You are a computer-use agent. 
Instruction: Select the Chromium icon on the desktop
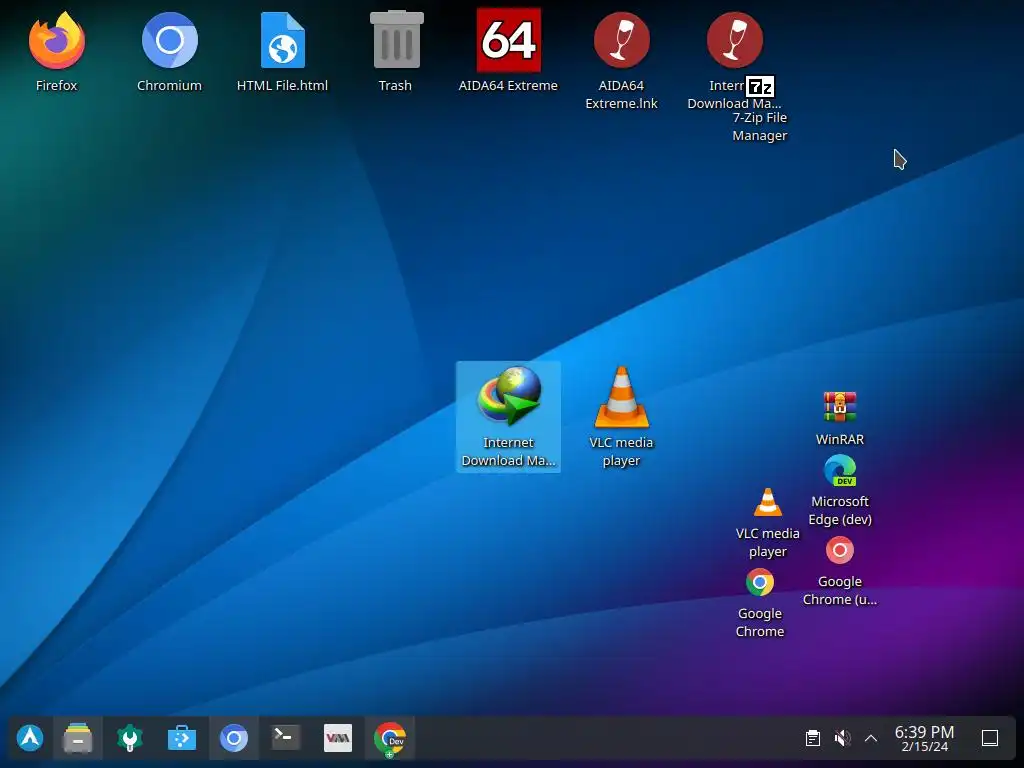[x=170, y=40]
